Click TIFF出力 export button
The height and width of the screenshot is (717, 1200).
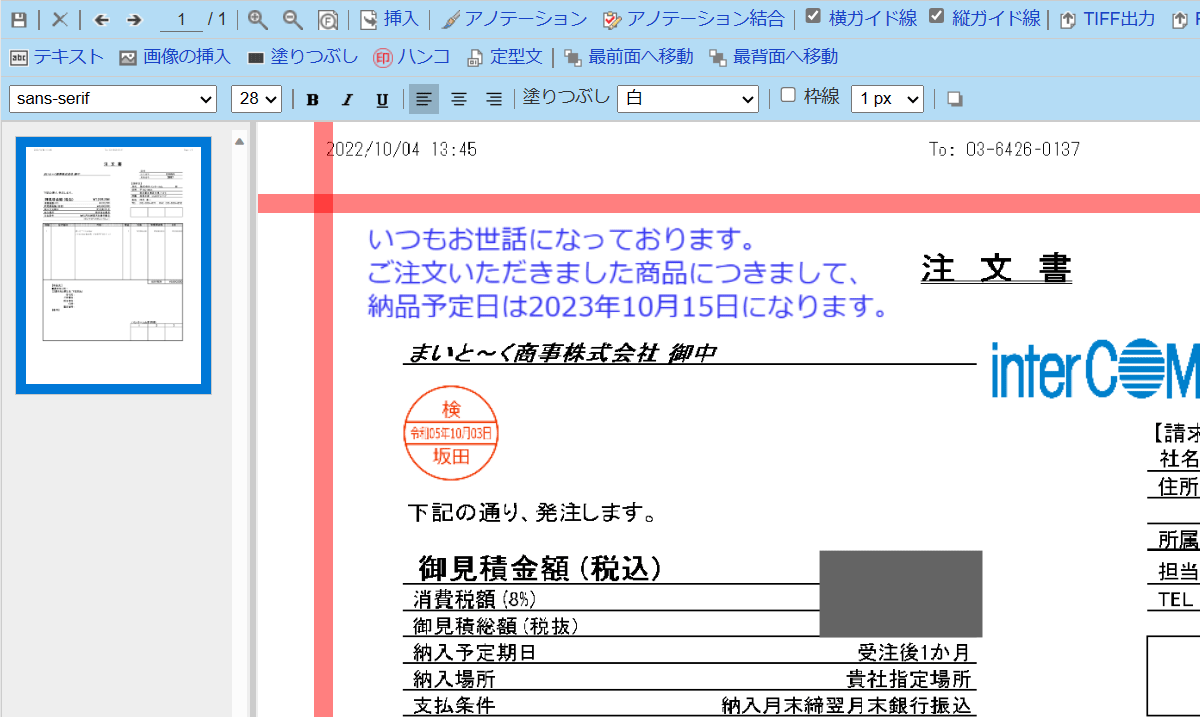(1108, 19)
